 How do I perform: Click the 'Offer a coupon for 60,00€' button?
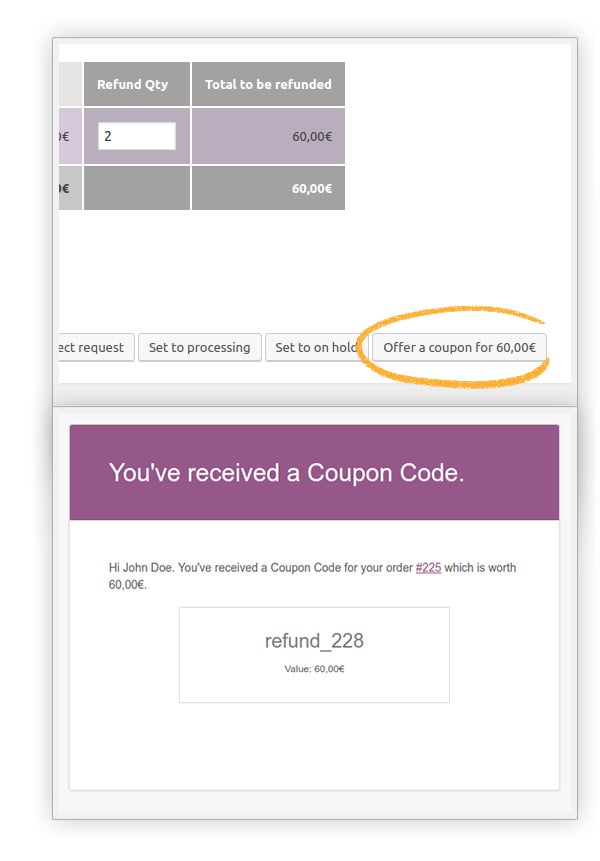(459, 347)
